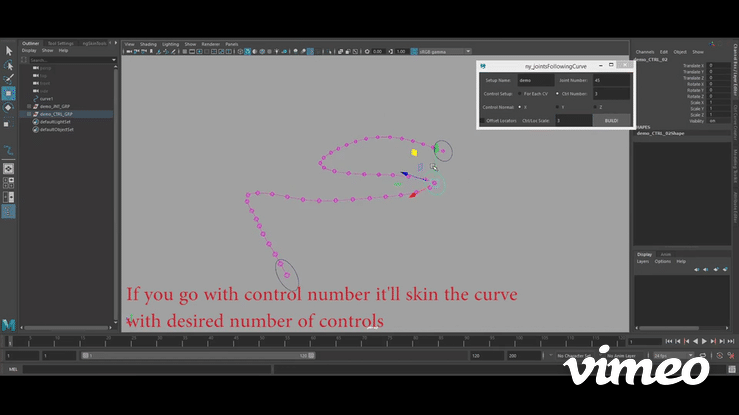This screenshot has height=415, width=739.
Task: Click the right arrow beside ngSkinTools tab
Action: tap(116, 43)
